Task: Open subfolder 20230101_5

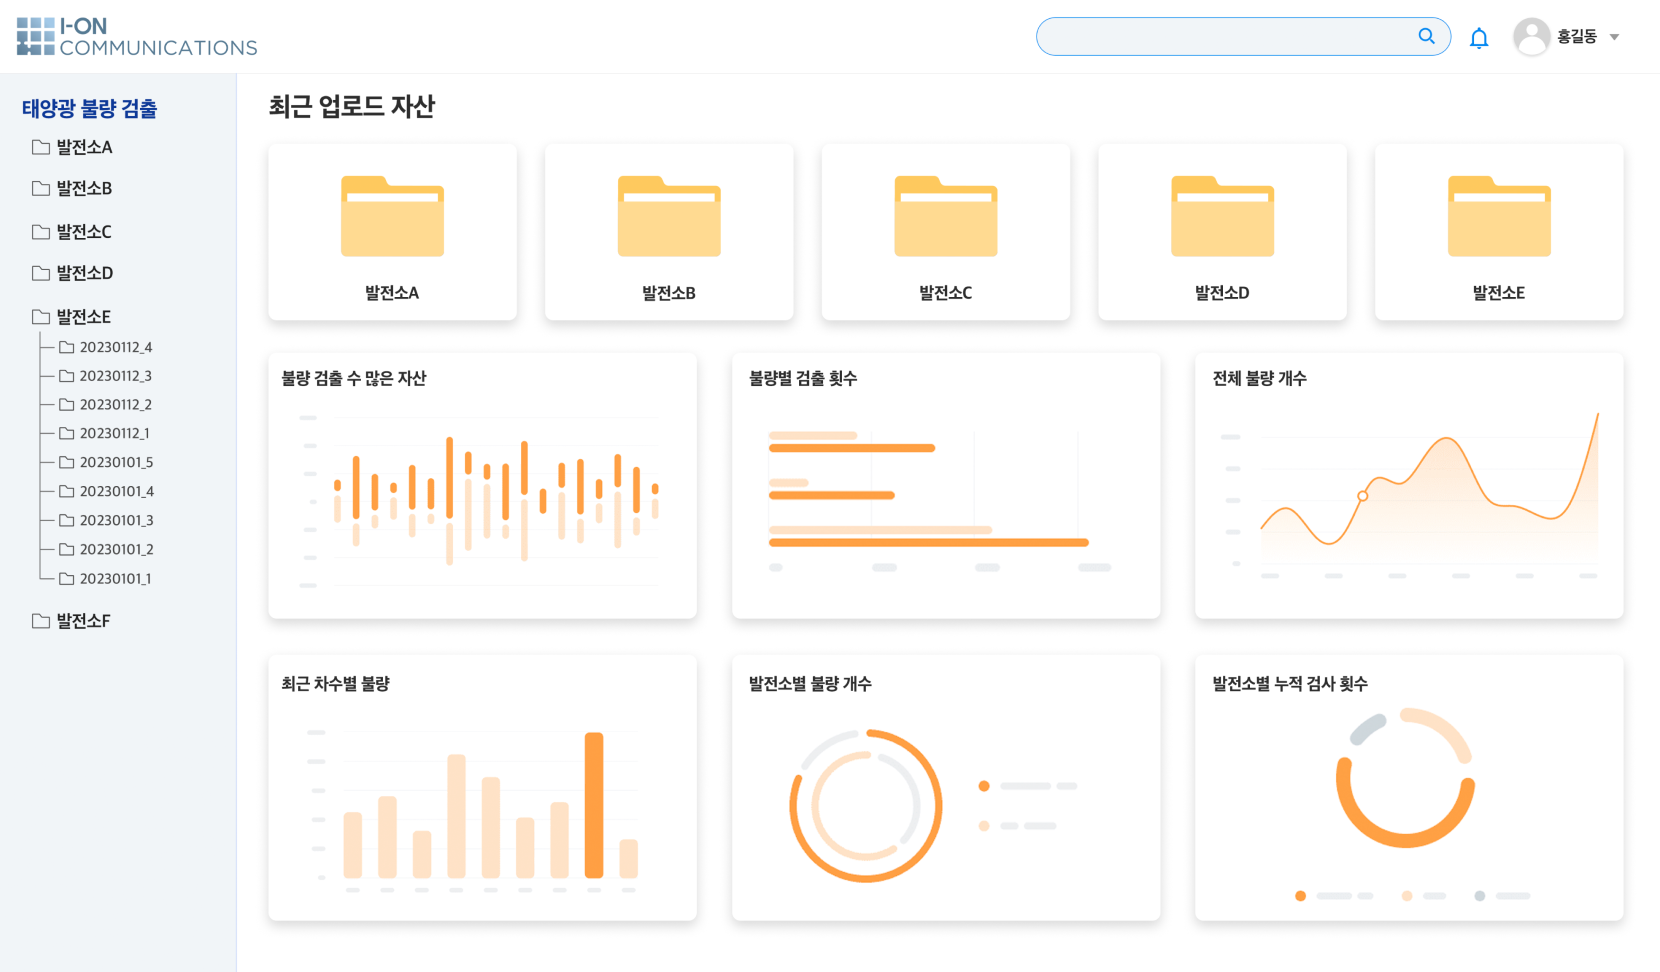Action: click(117, 462)
